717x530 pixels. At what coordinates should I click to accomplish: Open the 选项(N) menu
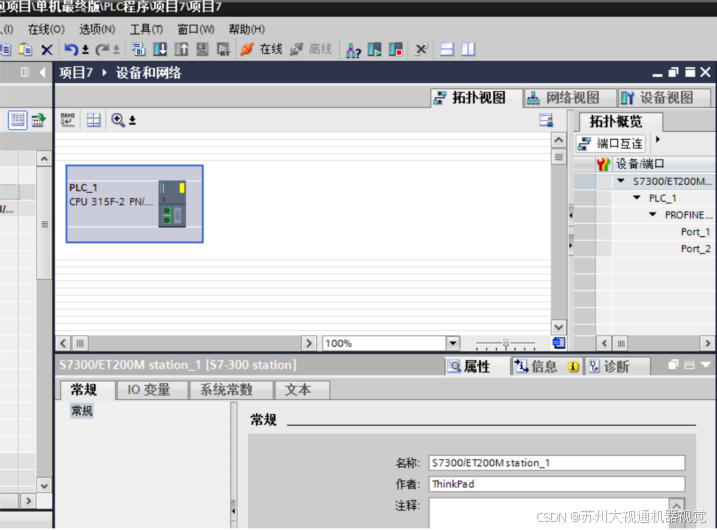pos(97,30)
